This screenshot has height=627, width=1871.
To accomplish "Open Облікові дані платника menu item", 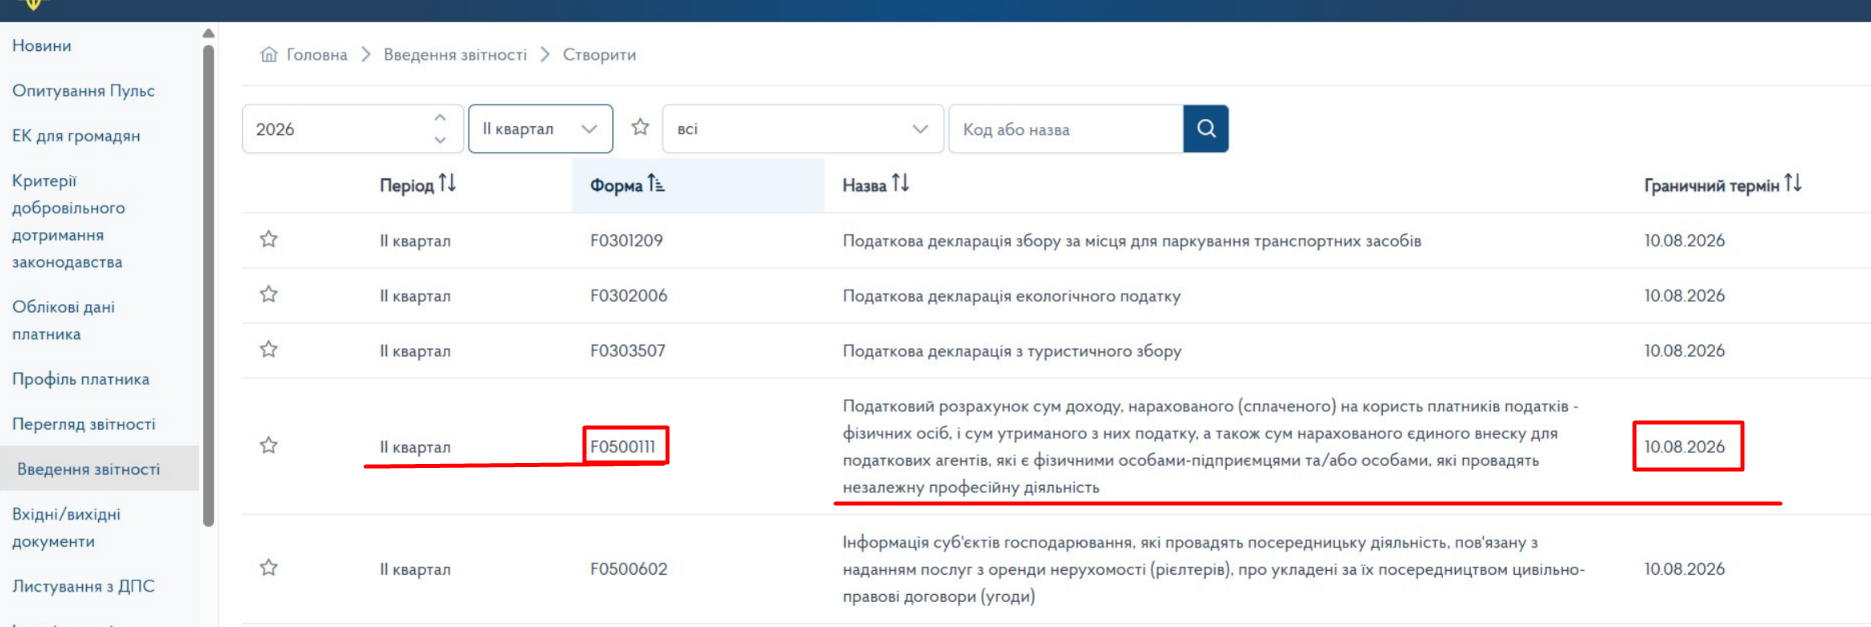I will [63, 320].
